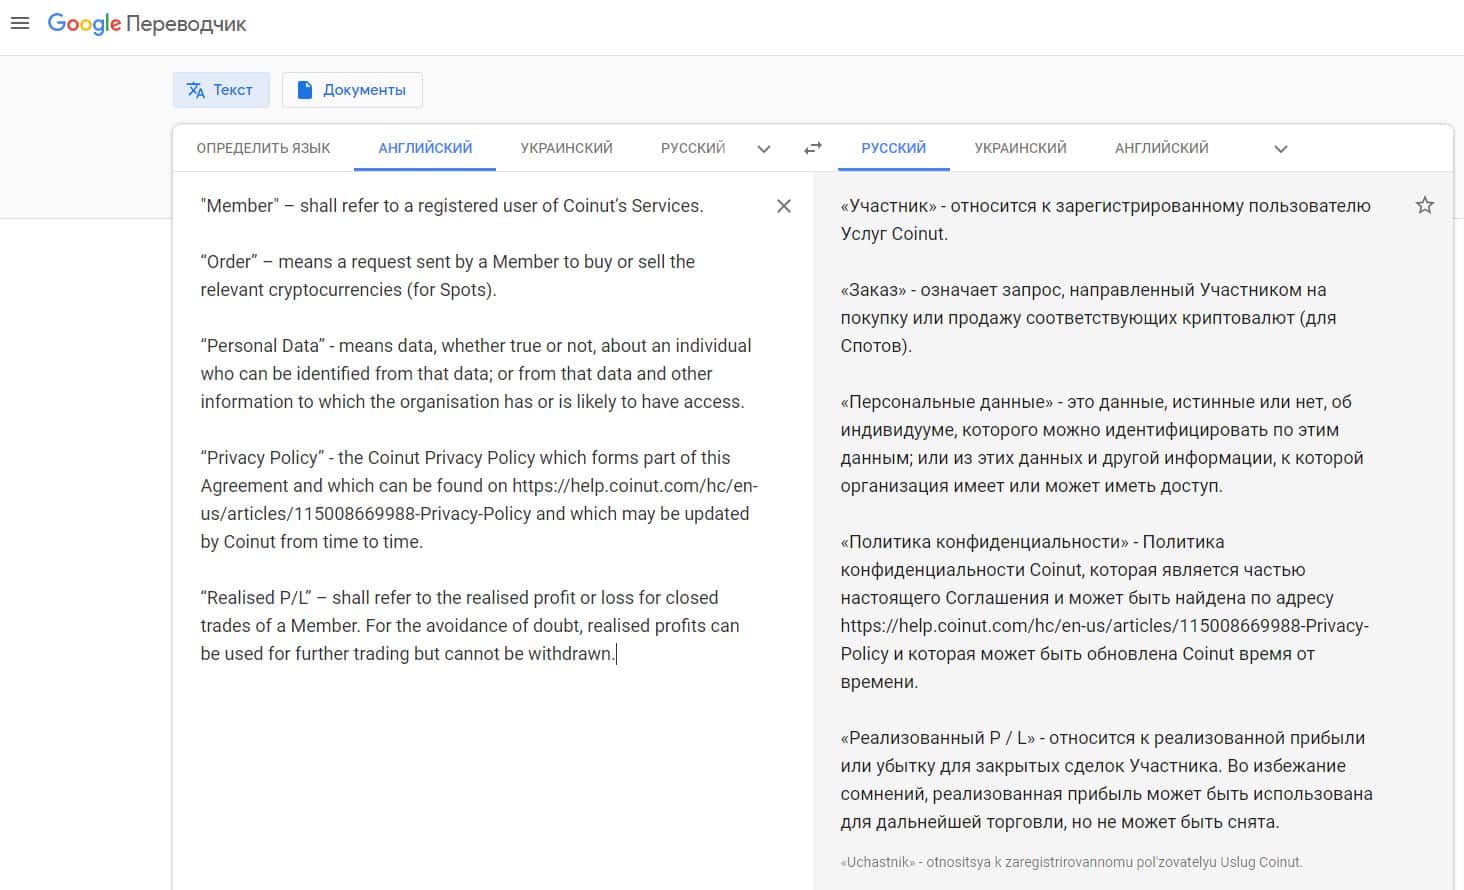Screen dimensions: 1464x890
Task: Open the Документы translation mode
Action: pyautogui.click(x=352, y=90)
